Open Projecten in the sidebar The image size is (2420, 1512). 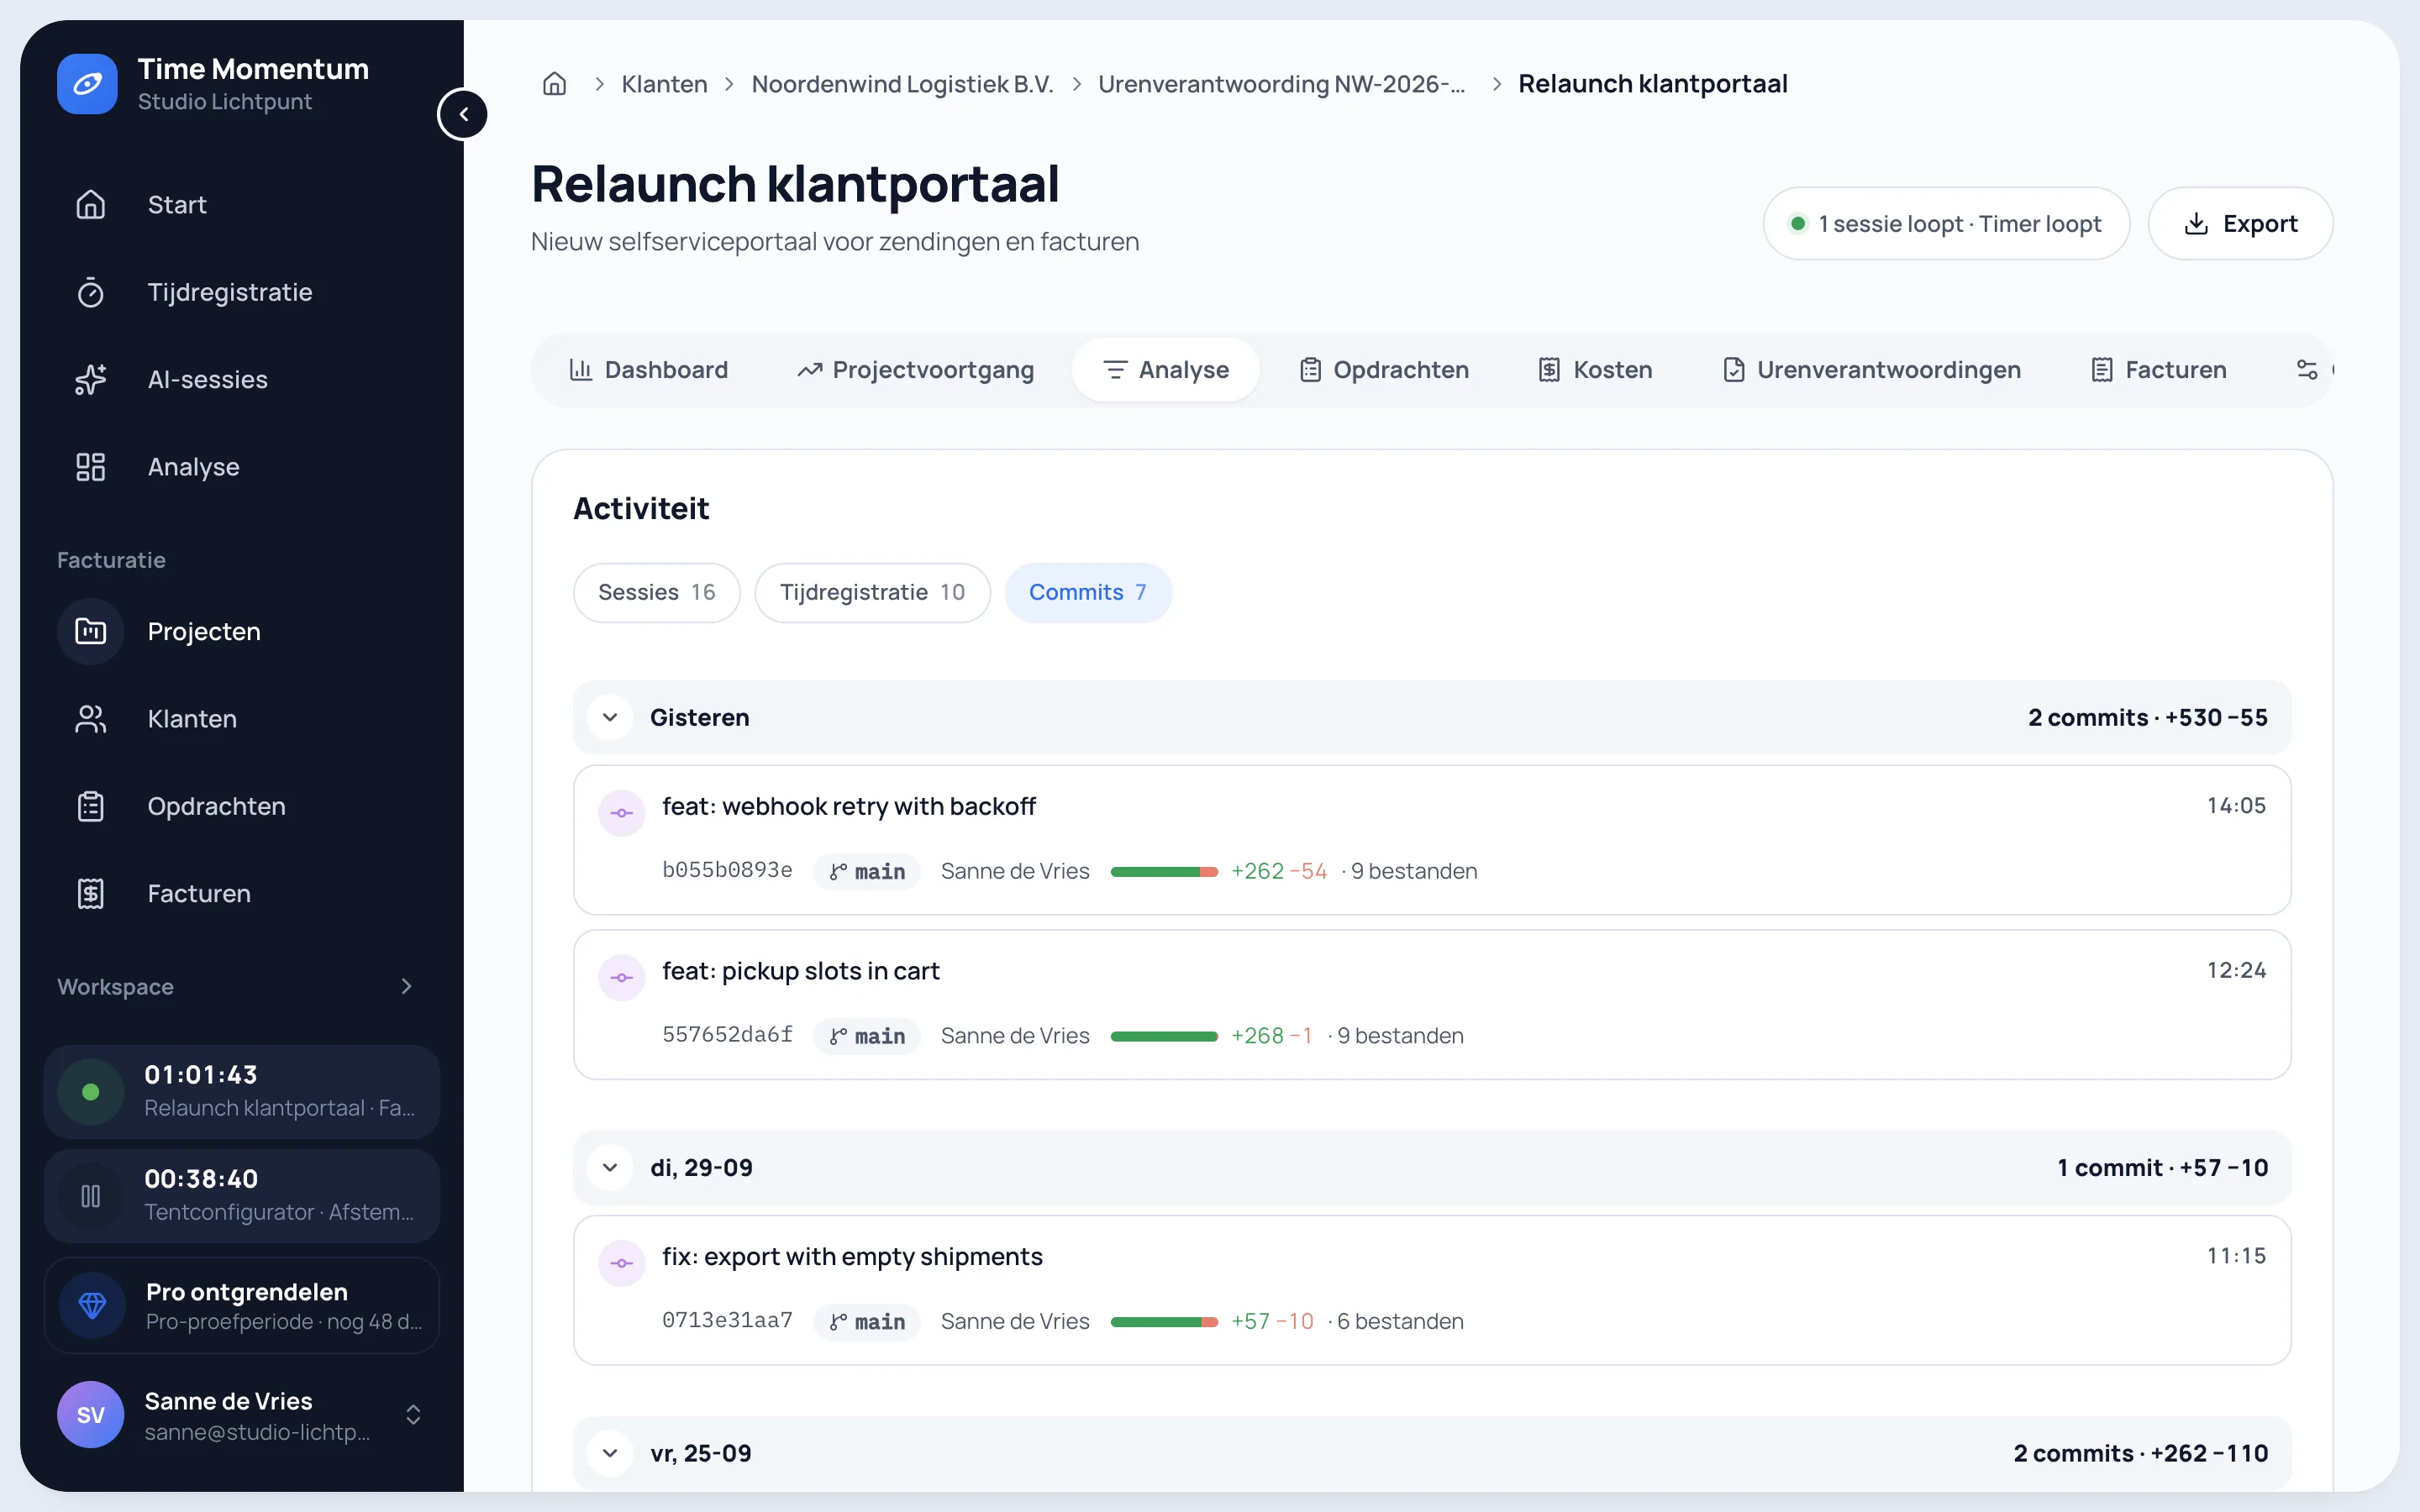point(242,631)
